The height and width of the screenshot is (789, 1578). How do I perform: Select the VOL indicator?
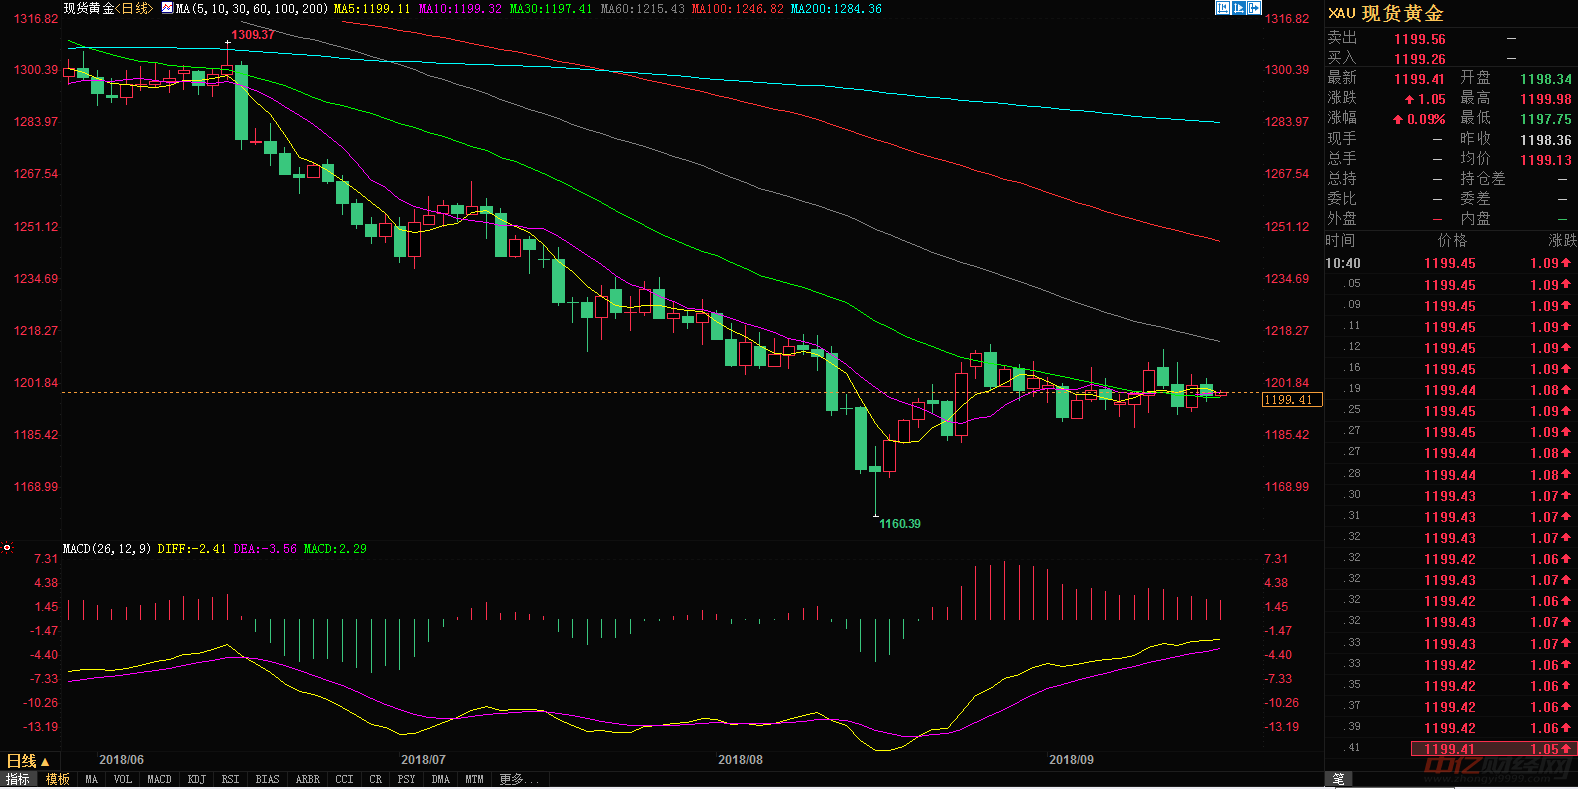click(122, 779)
